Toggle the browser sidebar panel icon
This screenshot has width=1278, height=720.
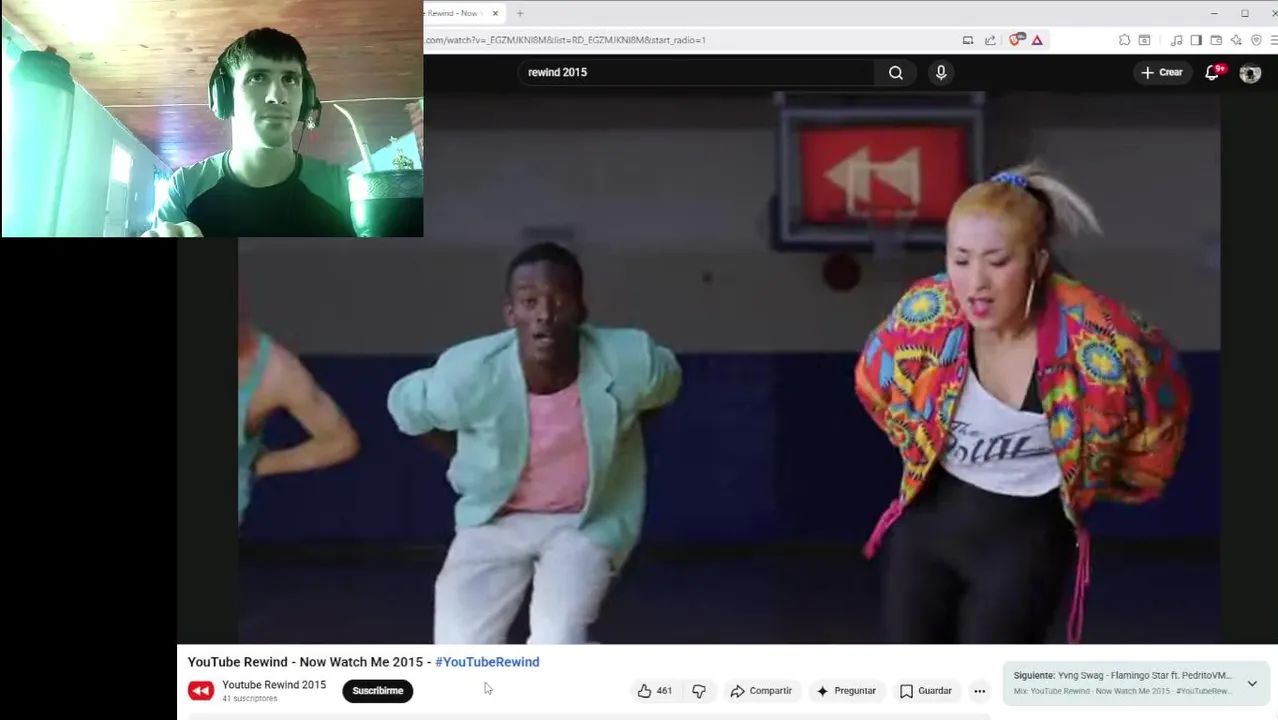point(1196,40)
